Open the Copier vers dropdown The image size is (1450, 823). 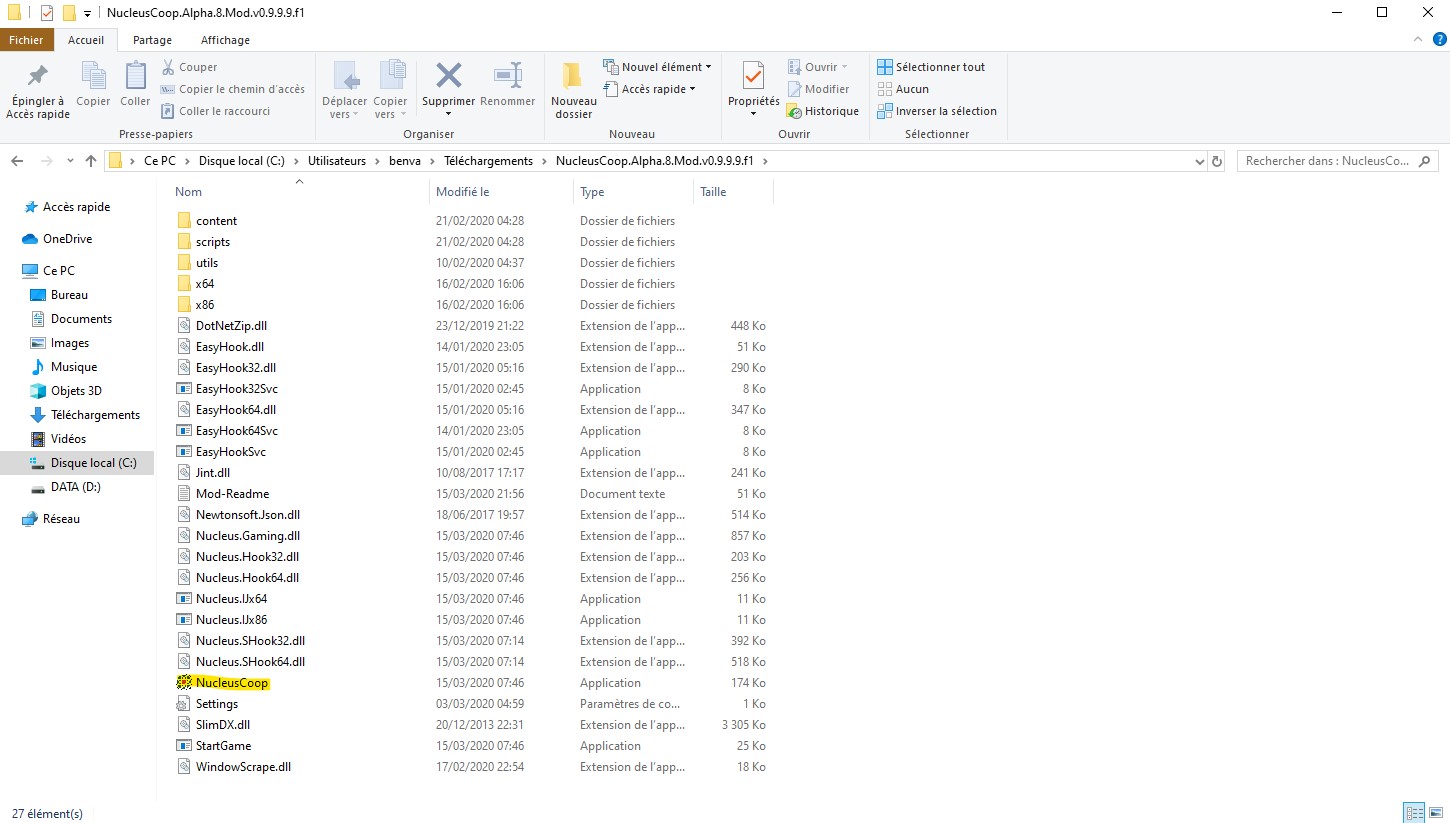(x=391, y=90)
